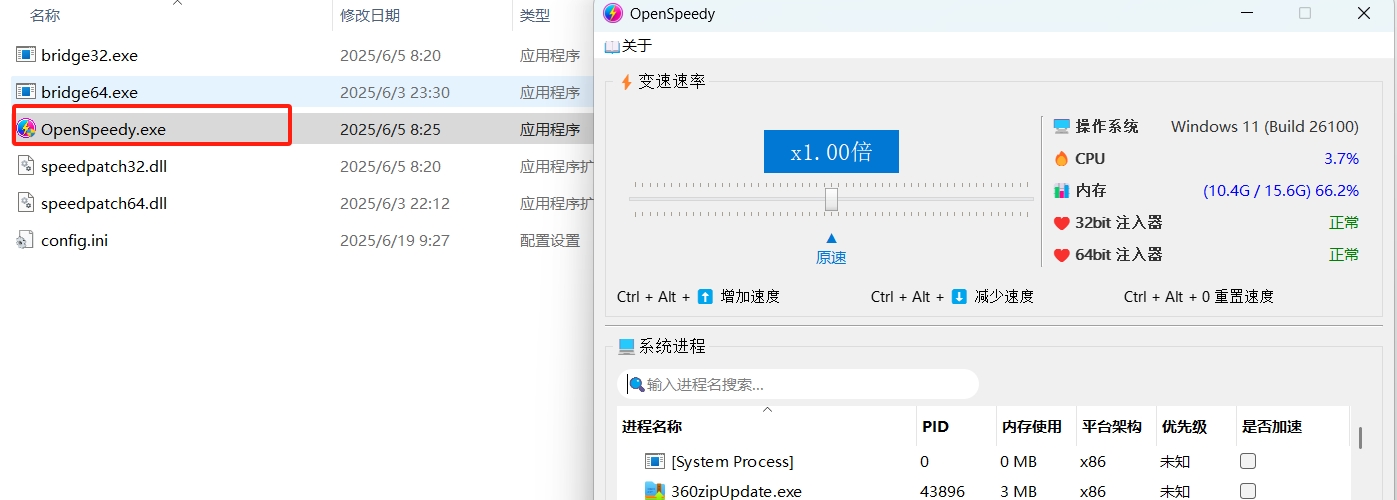Click the 原速 original speed marker
Viewport: 1397px width, 500px height.
831,257
